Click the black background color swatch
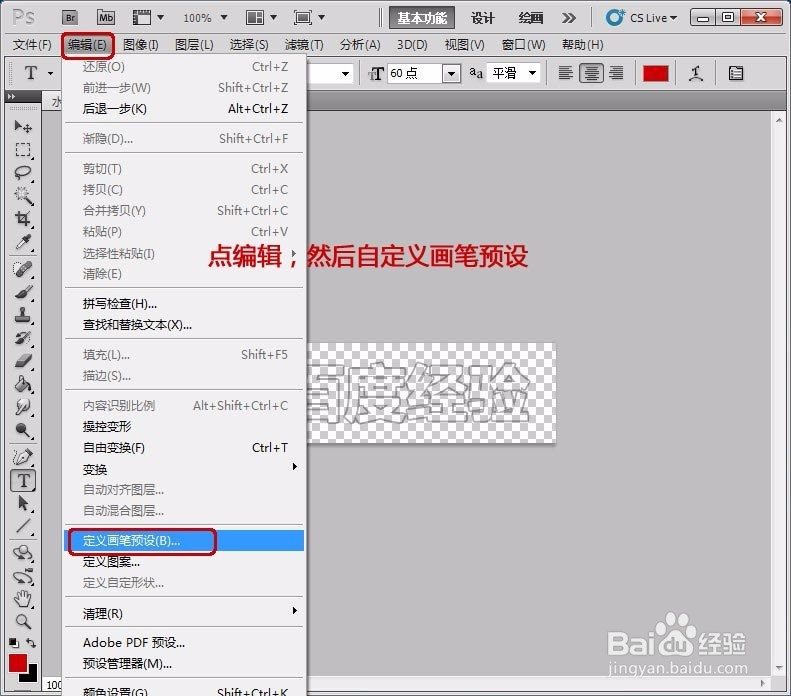Viewport: 791px width, 696px height. coord(31,675)
